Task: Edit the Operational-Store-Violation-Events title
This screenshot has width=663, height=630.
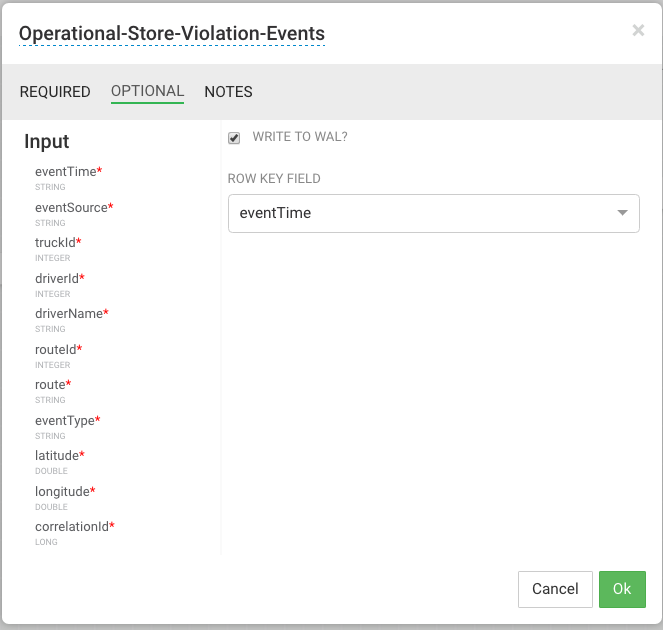Action: tap(172, 33)
